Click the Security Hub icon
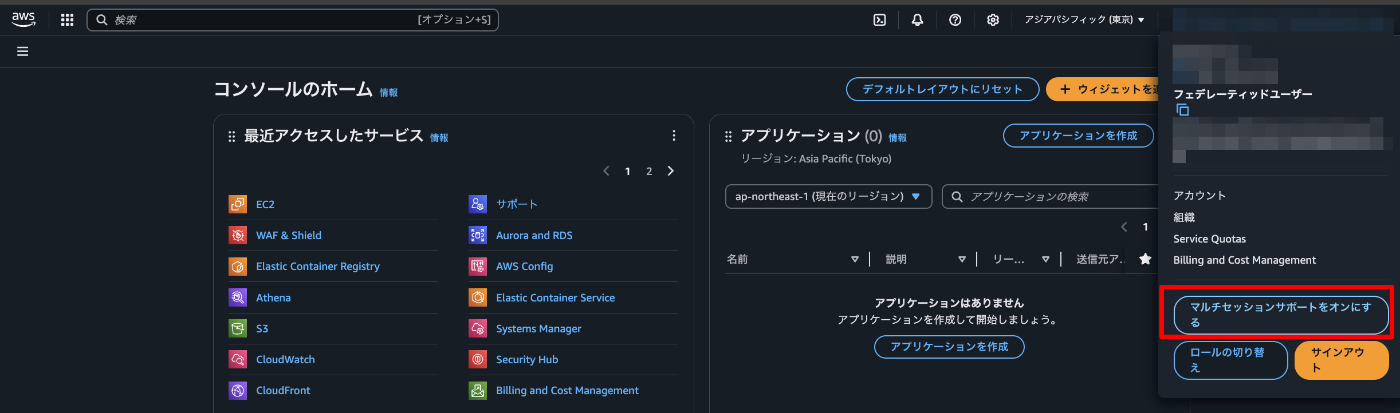The image size is (1400, 413). coord(478,359)
